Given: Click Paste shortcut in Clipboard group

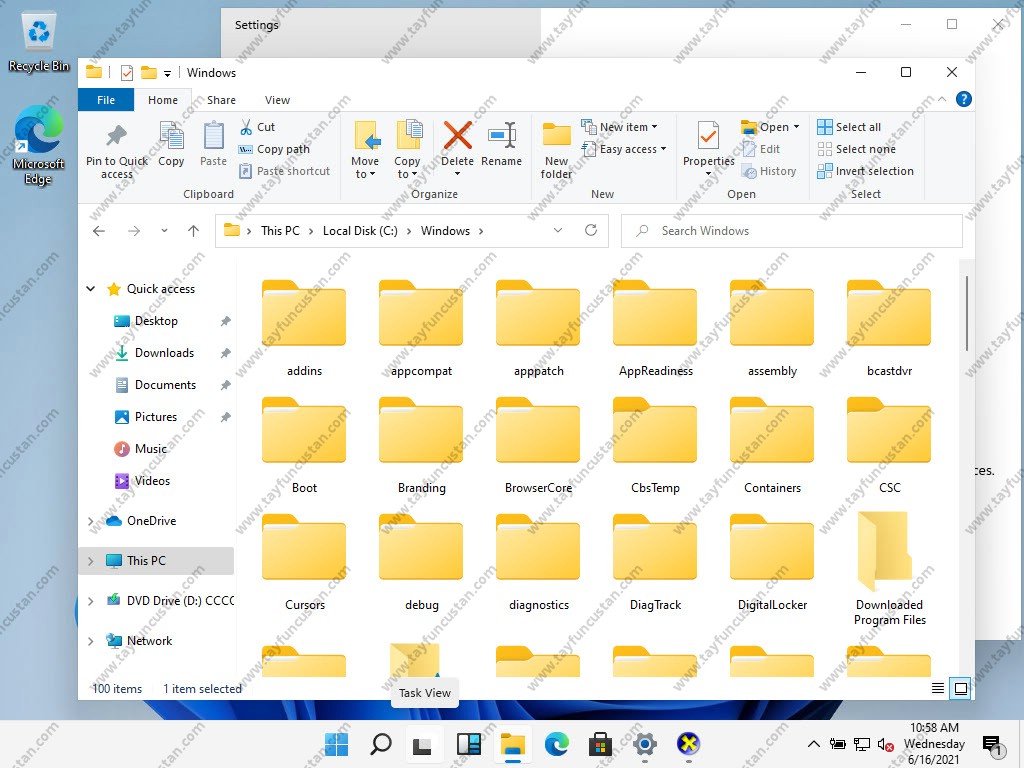Looking at the screenshot, I should [x=284, y=171].
